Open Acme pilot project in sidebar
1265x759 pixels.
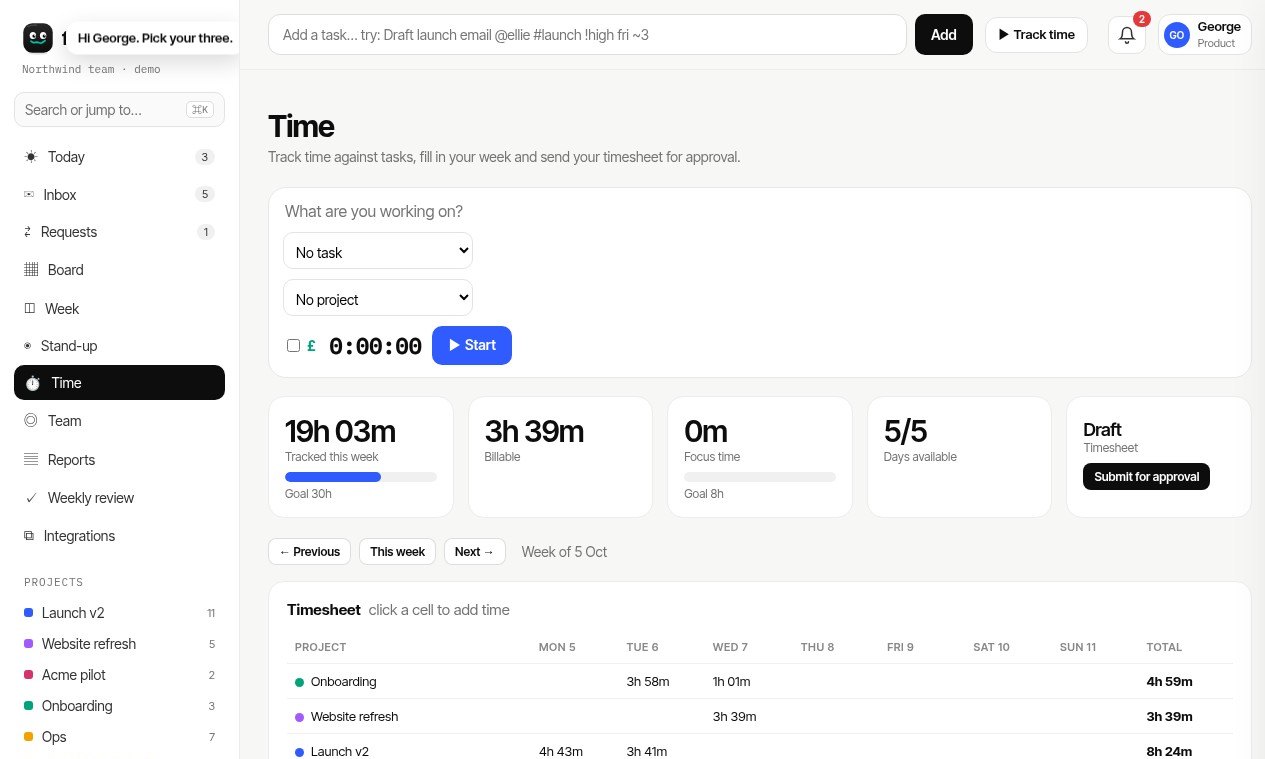(119, 675)
